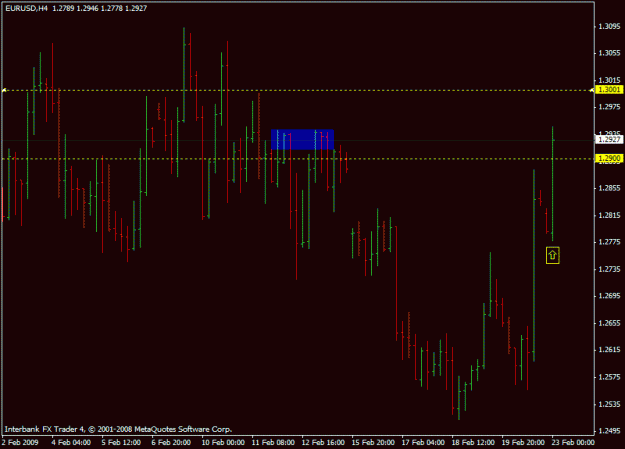Screen dimensions: 625x449
Task: Click the yellow 1.2900 price line label
Action: point(609,159)
